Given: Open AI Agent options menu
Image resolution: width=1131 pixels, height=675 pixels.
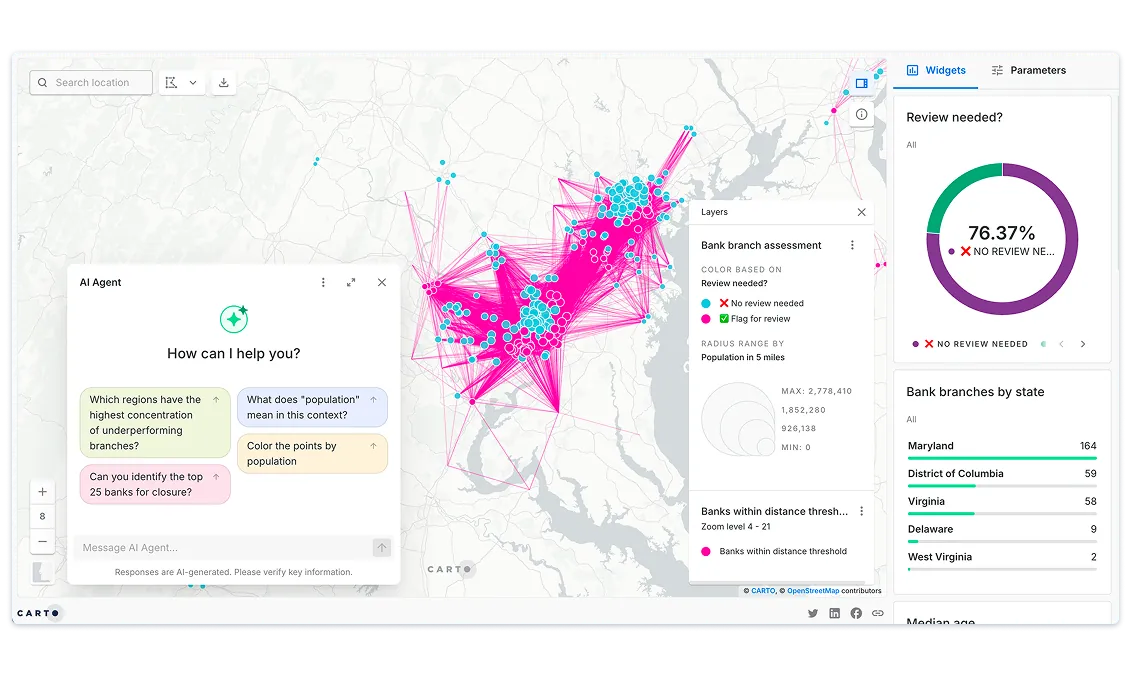Looking at the screenshot, I should [323, 283].
